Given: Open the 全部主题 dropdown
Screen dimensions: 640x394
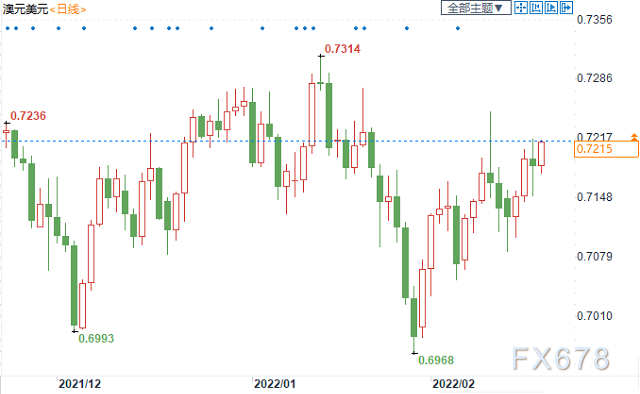Looking at the screenshot, I should 476,8.
